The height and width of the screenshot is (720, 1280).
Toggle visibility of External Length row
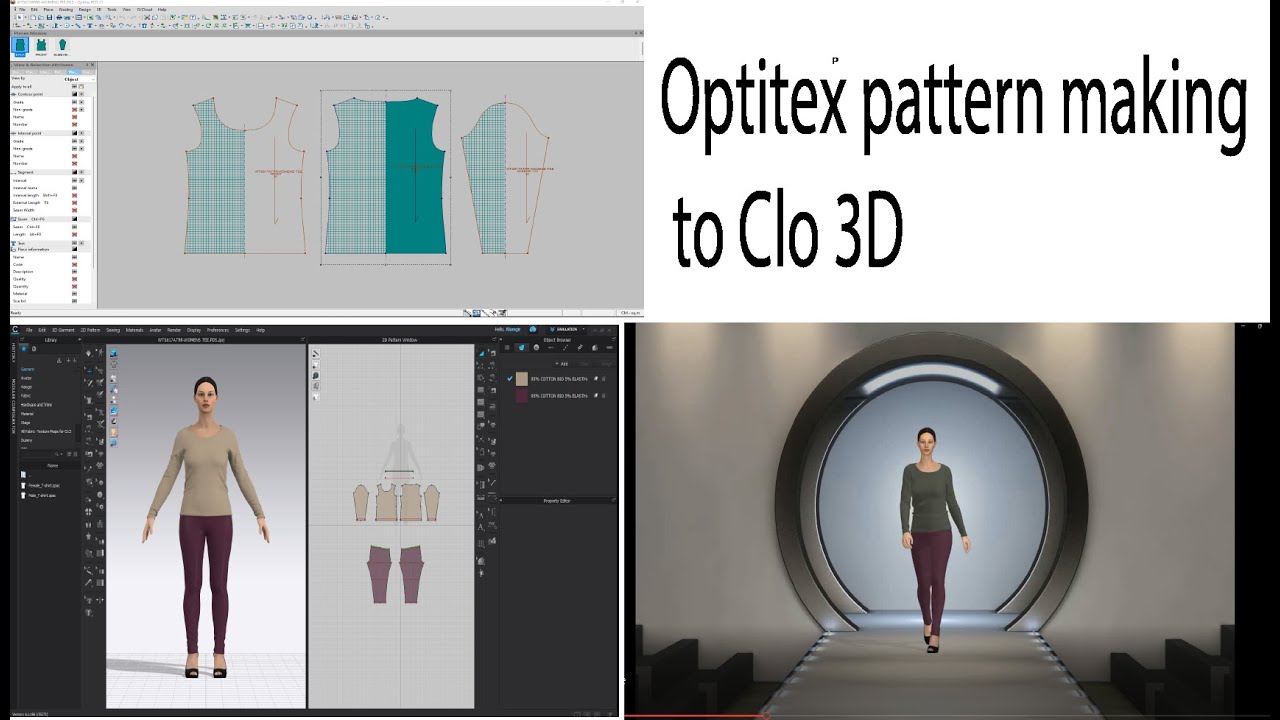click(74, 203)
